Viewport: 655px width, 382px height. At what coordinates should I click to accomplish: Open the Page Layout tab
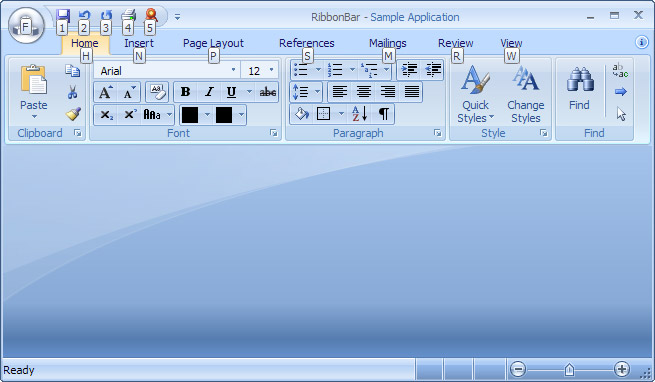pyautogui.click(x=213, y=43)
